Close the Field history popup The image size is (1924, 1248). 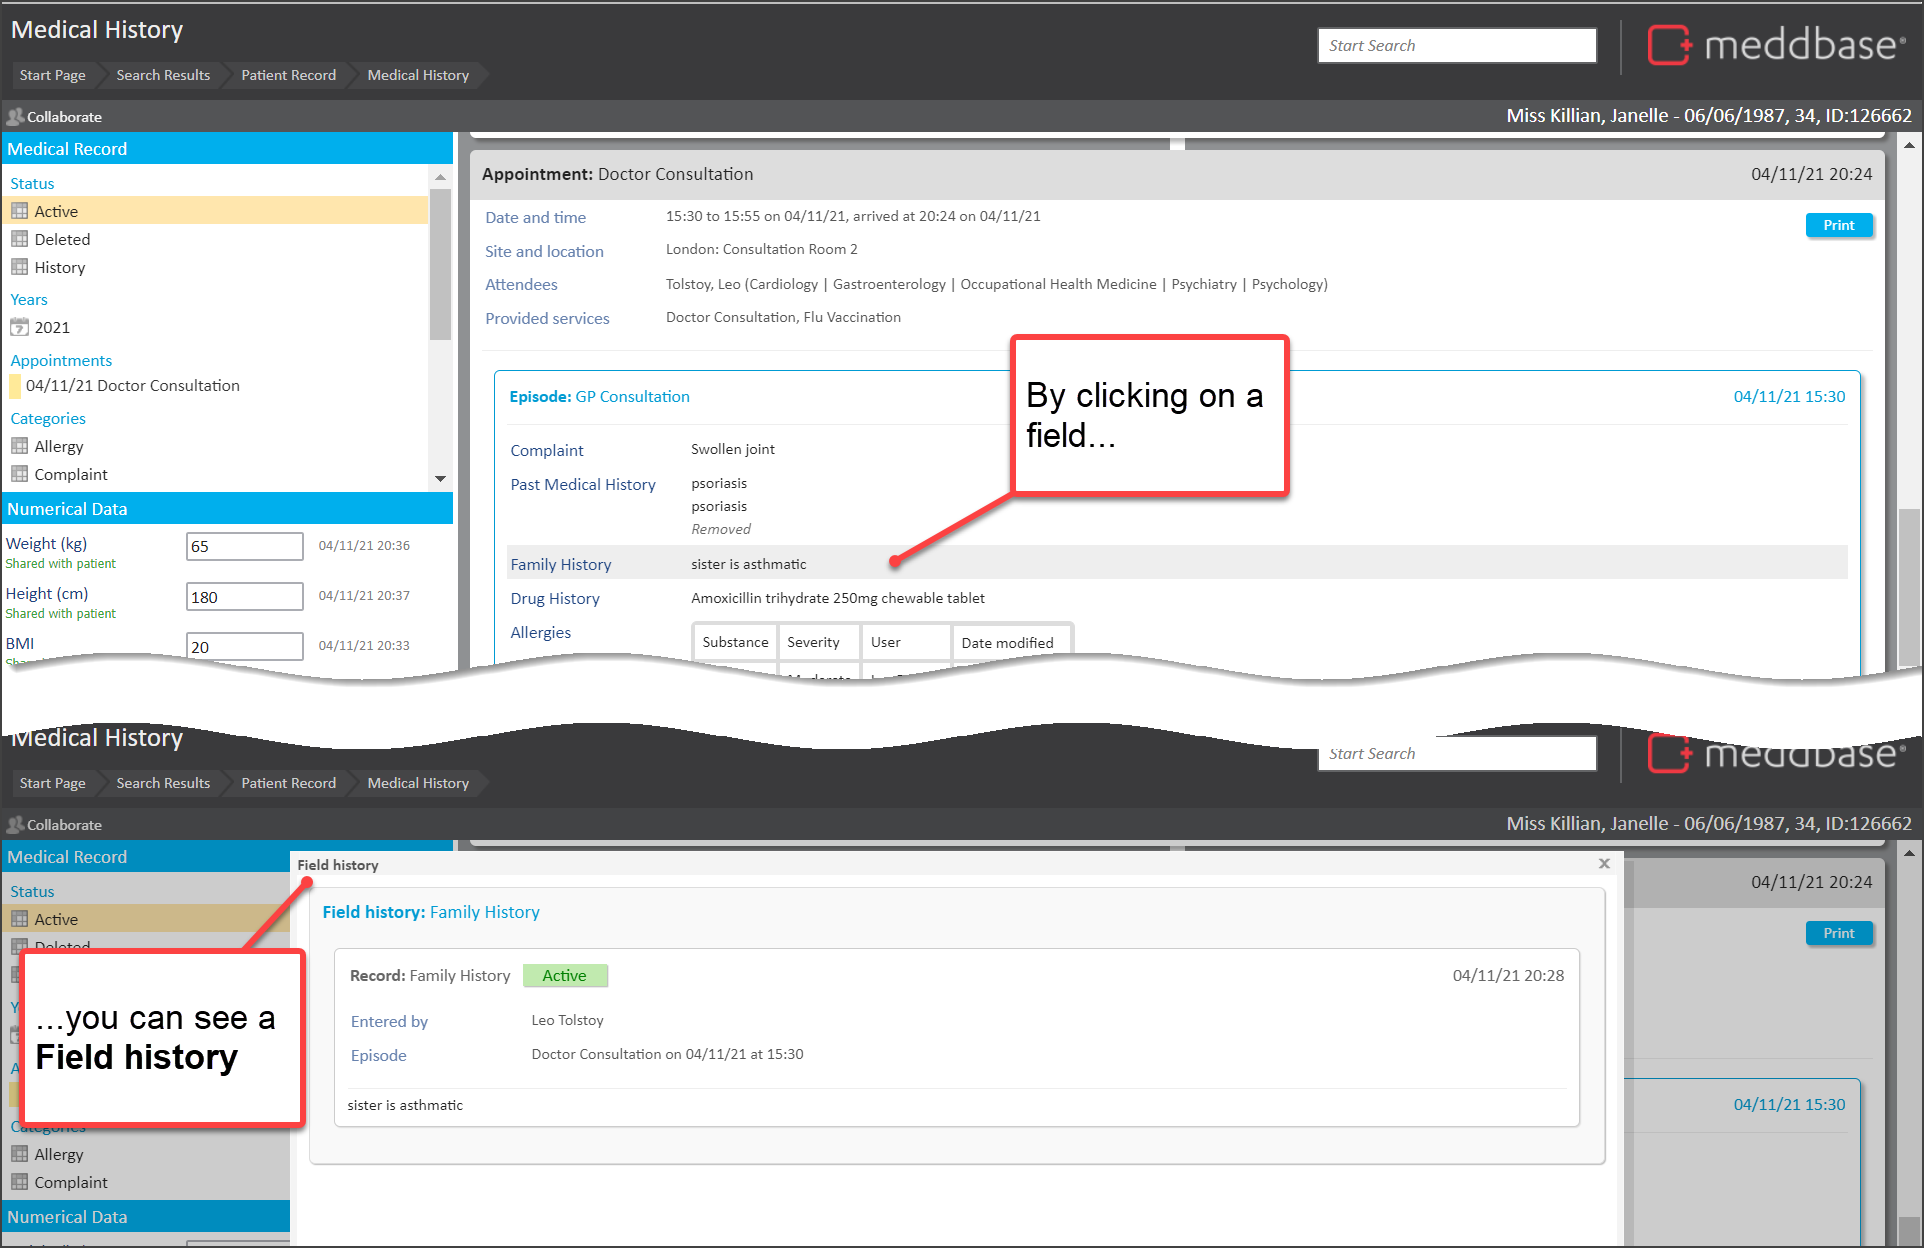point(1604,863)
